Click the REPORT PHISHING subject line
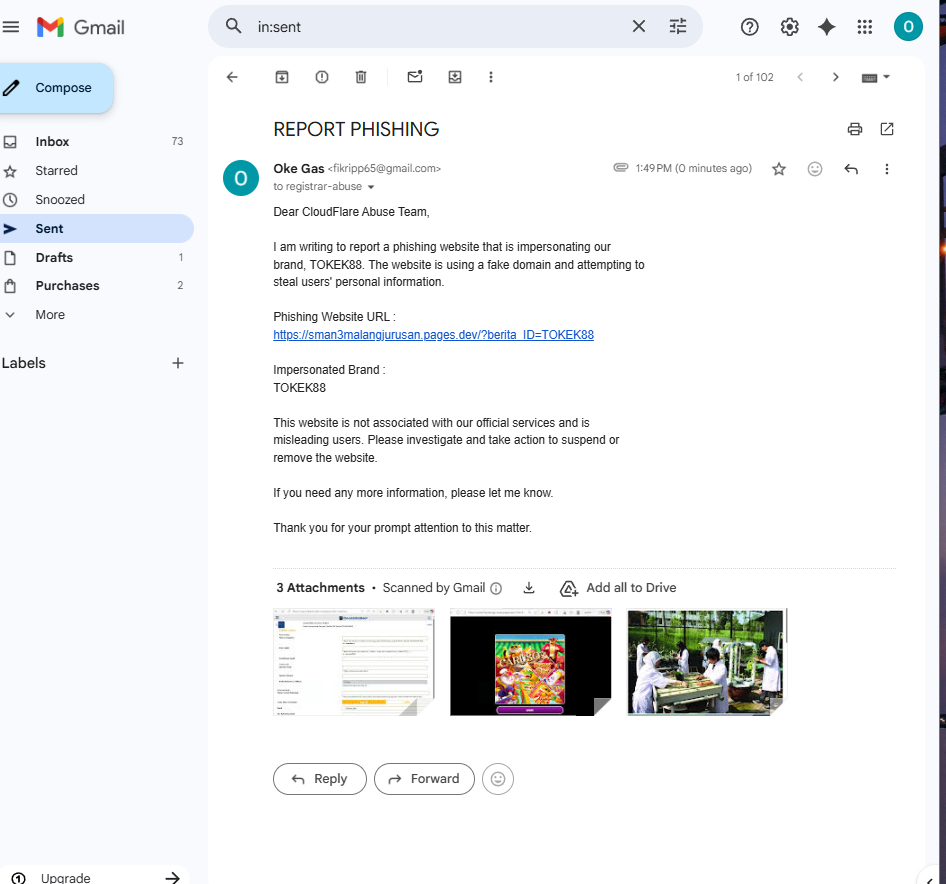This screenshot has height=884, width=946. tap(356, 130)
